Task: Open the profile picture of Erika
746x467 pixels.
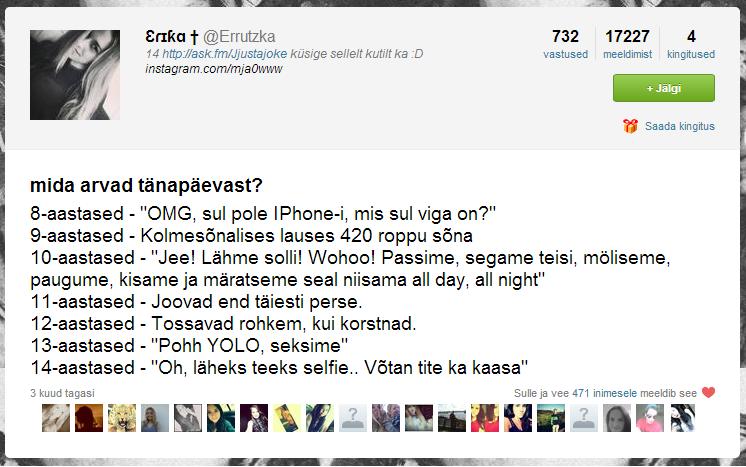Action: click(x=75, y=75)
